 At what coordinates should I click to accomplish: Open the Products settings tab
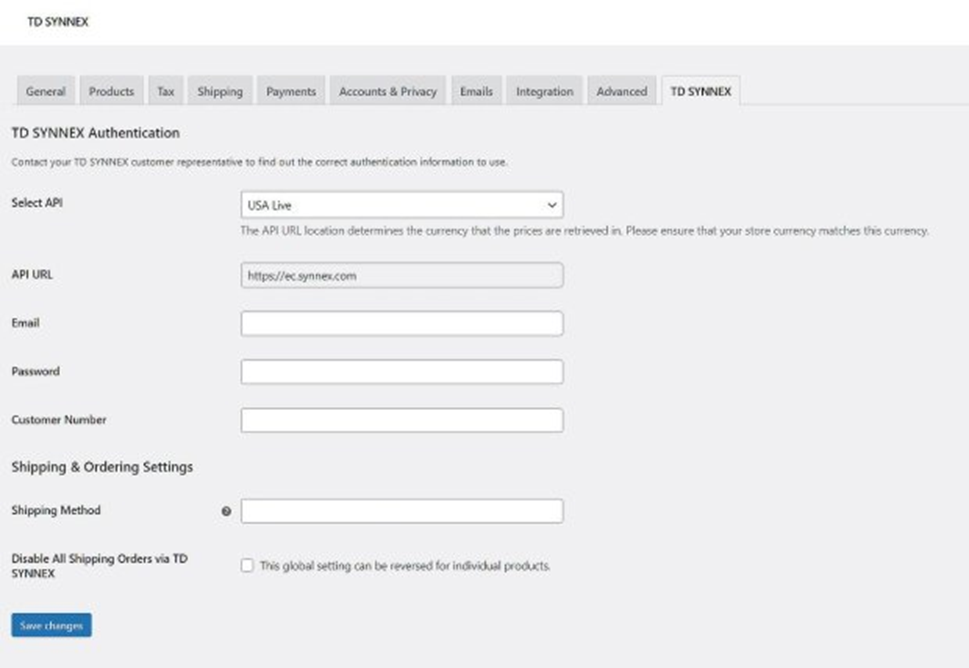111,90
